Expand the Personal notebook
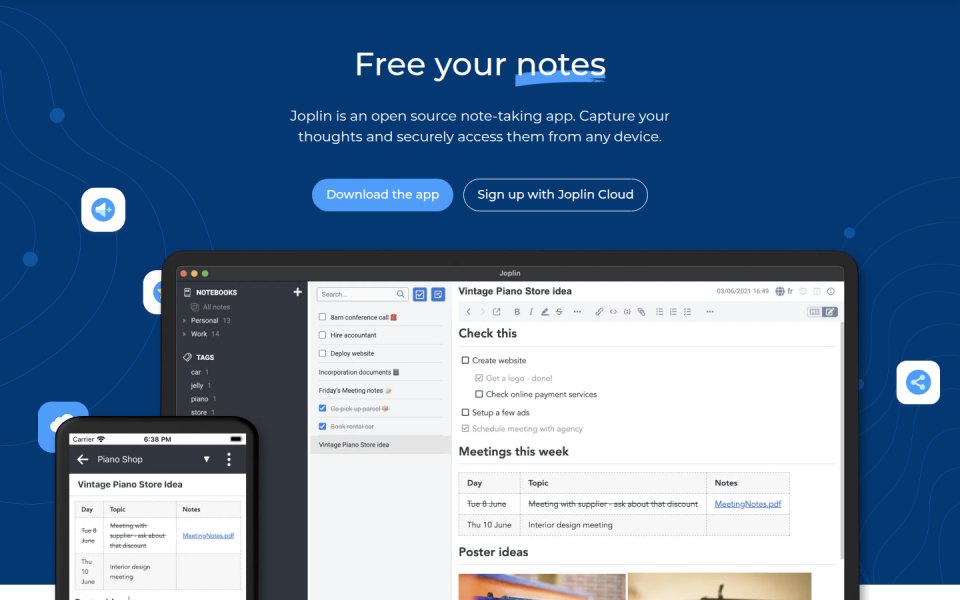The image size is (960, 600). 184,320
